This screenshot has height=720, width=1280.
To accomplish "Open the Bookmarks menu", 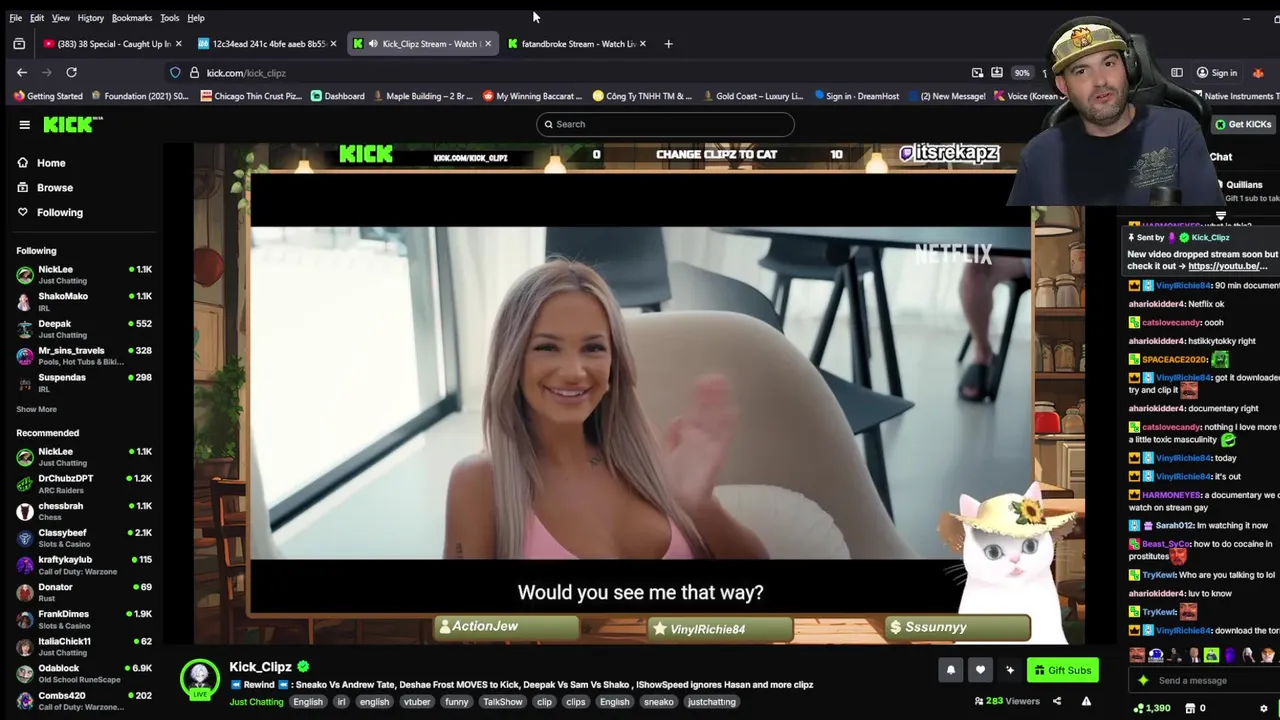I will click(132, 18).
